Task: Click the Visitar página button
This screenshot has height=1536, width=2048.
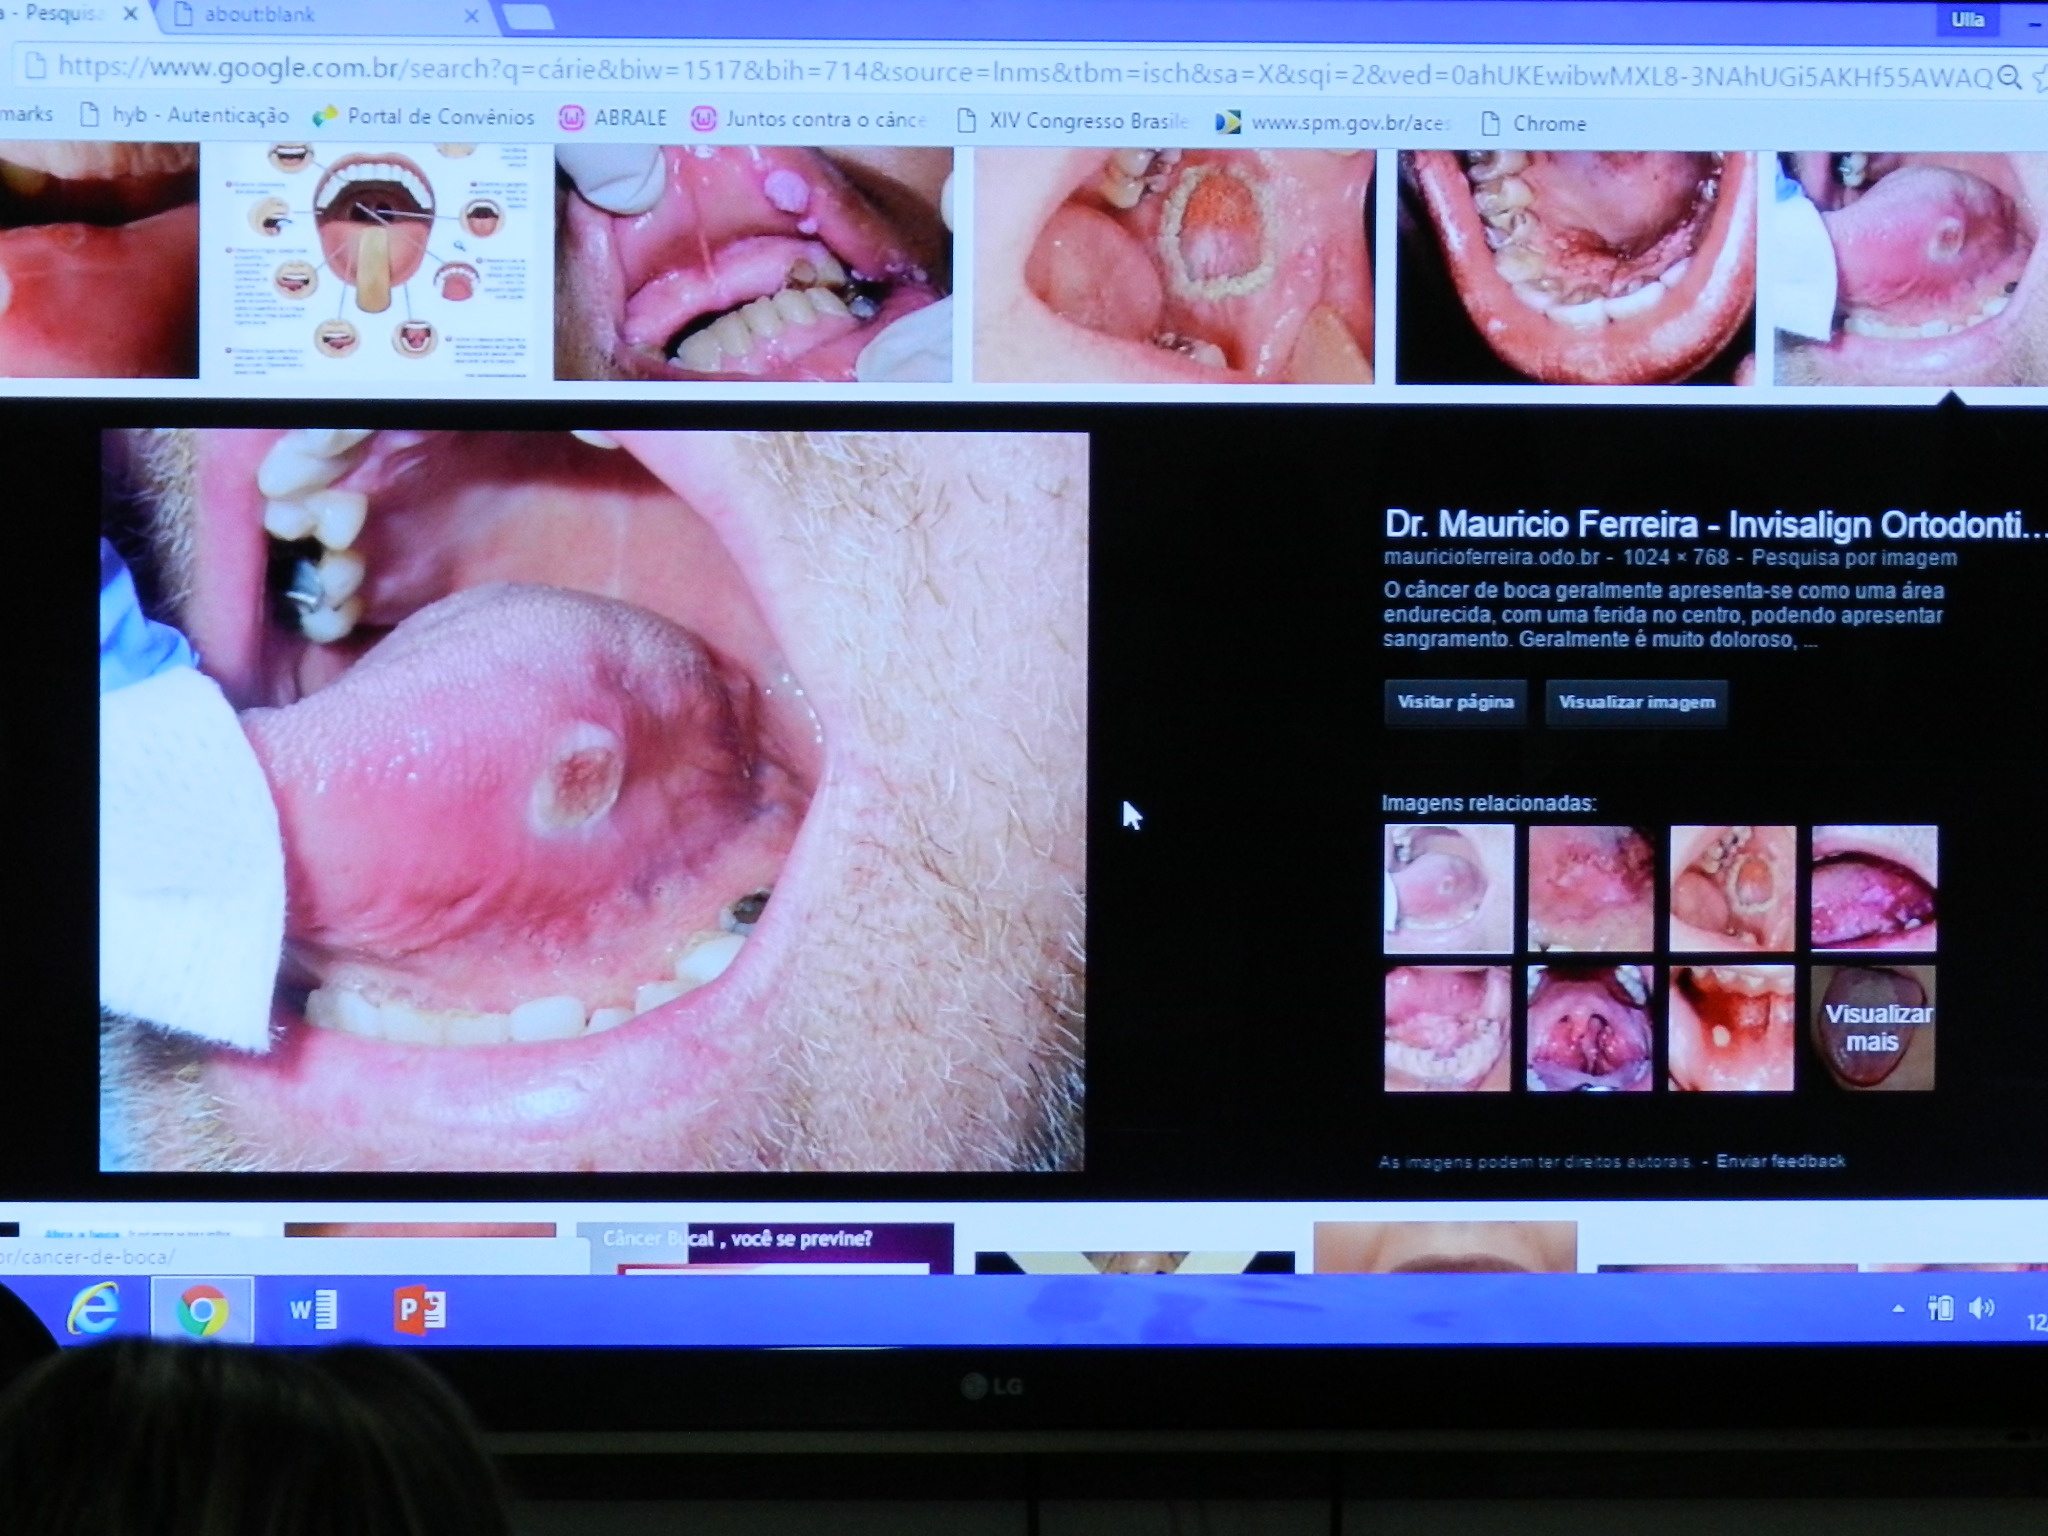Action: pyautogui.click(x=1455, y=702)
